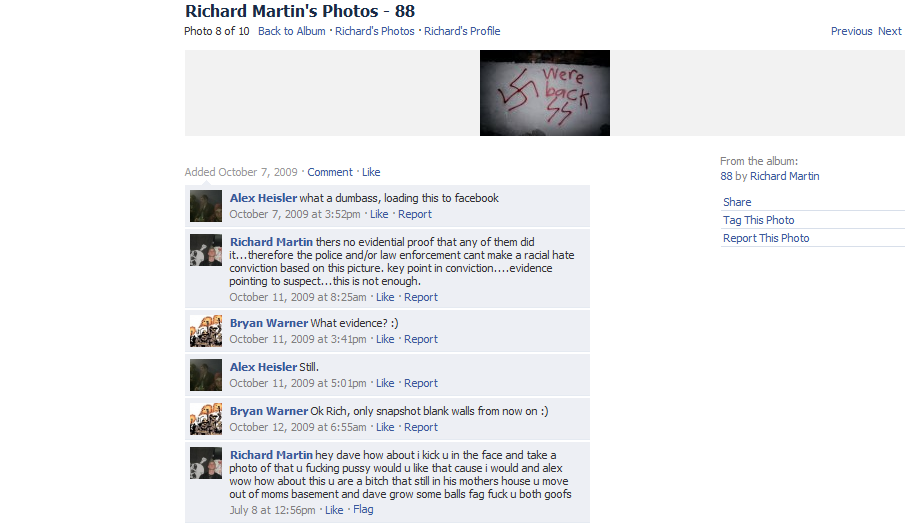
Task: Advance to the Next photo
Action: [x=890, y=31]
